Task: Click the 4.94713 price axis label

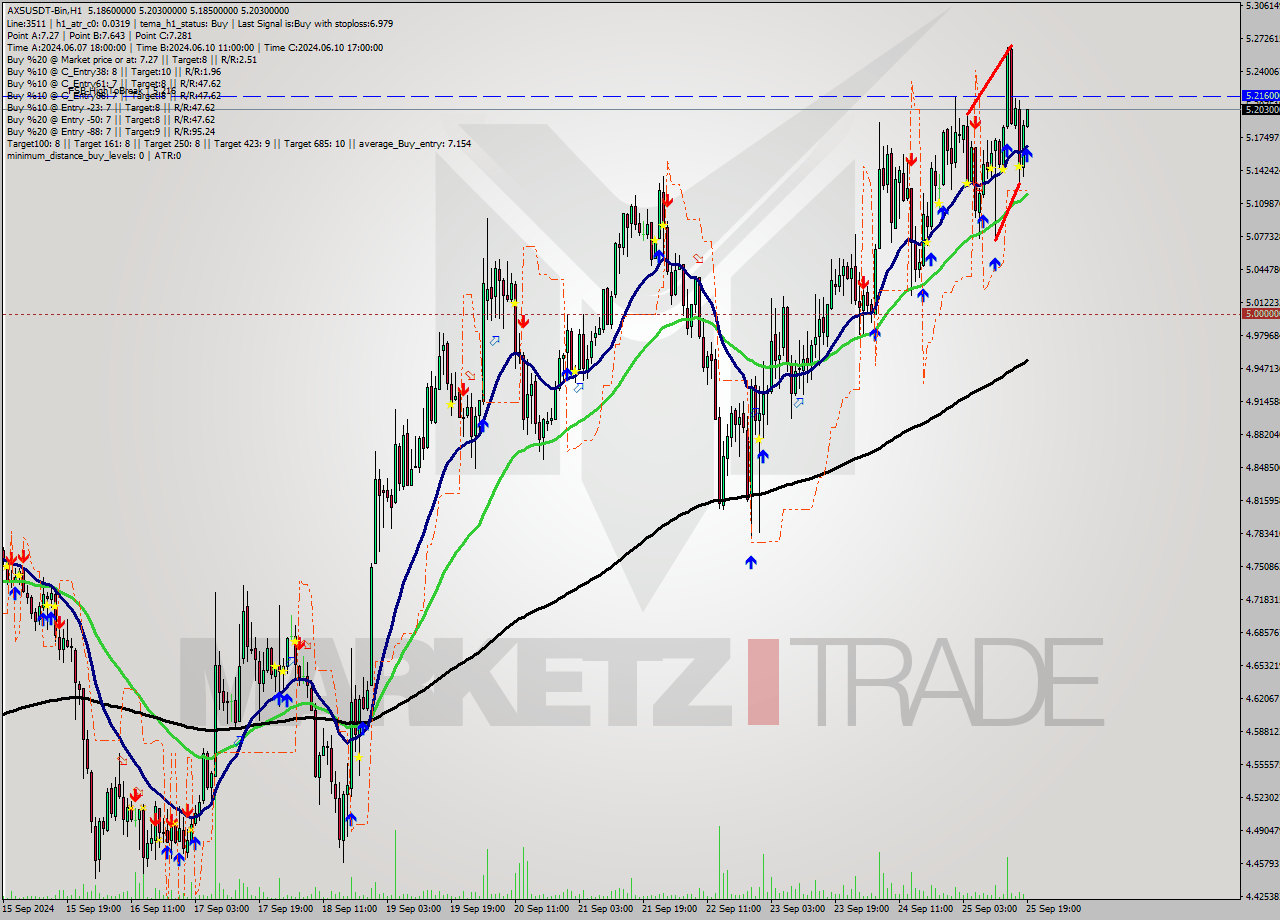Action: coord(1262,368)
